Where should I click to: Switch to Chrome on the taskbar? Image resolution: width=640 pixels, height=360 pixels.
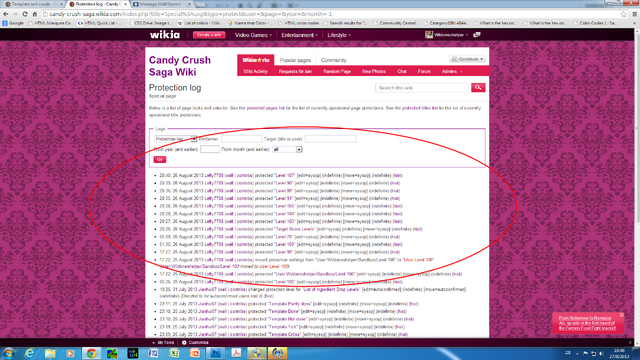[x=91, y=353]
